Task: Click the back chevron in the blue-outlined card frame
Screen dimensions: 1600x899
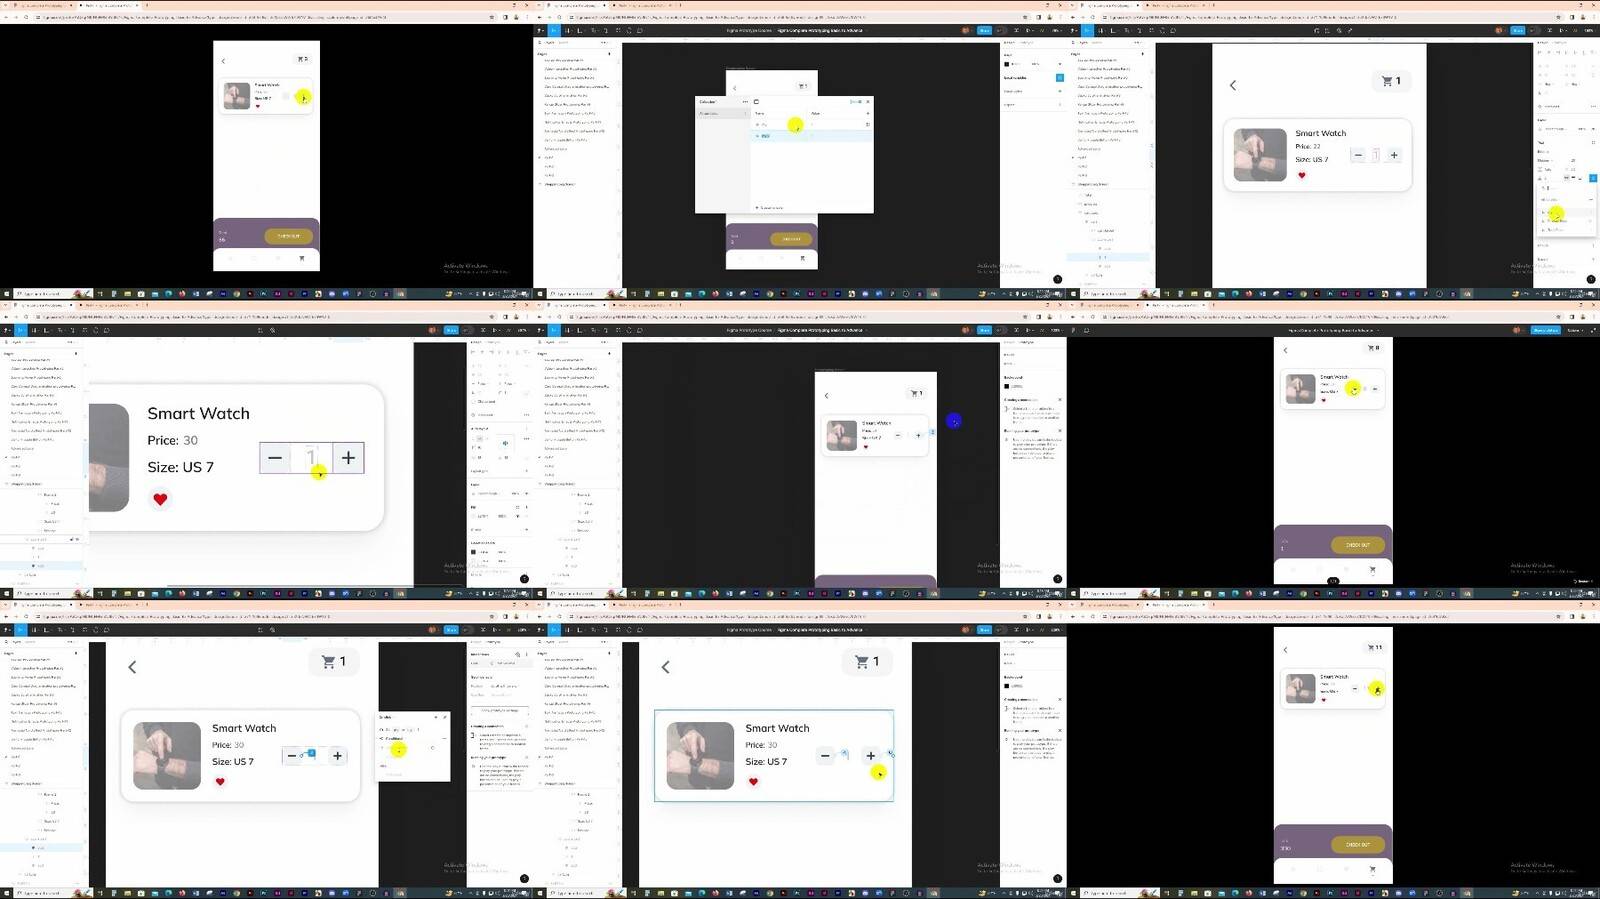Action: pos(665,667)
